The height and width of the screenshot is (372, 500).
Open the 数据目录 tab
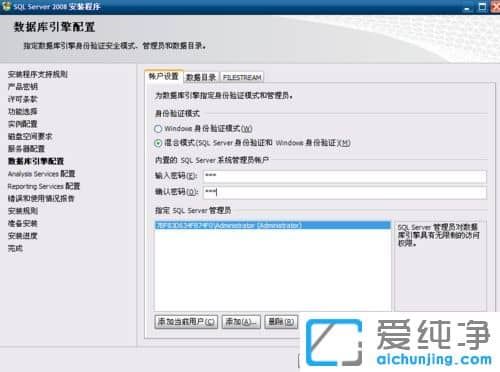click(x=201, y=77)
